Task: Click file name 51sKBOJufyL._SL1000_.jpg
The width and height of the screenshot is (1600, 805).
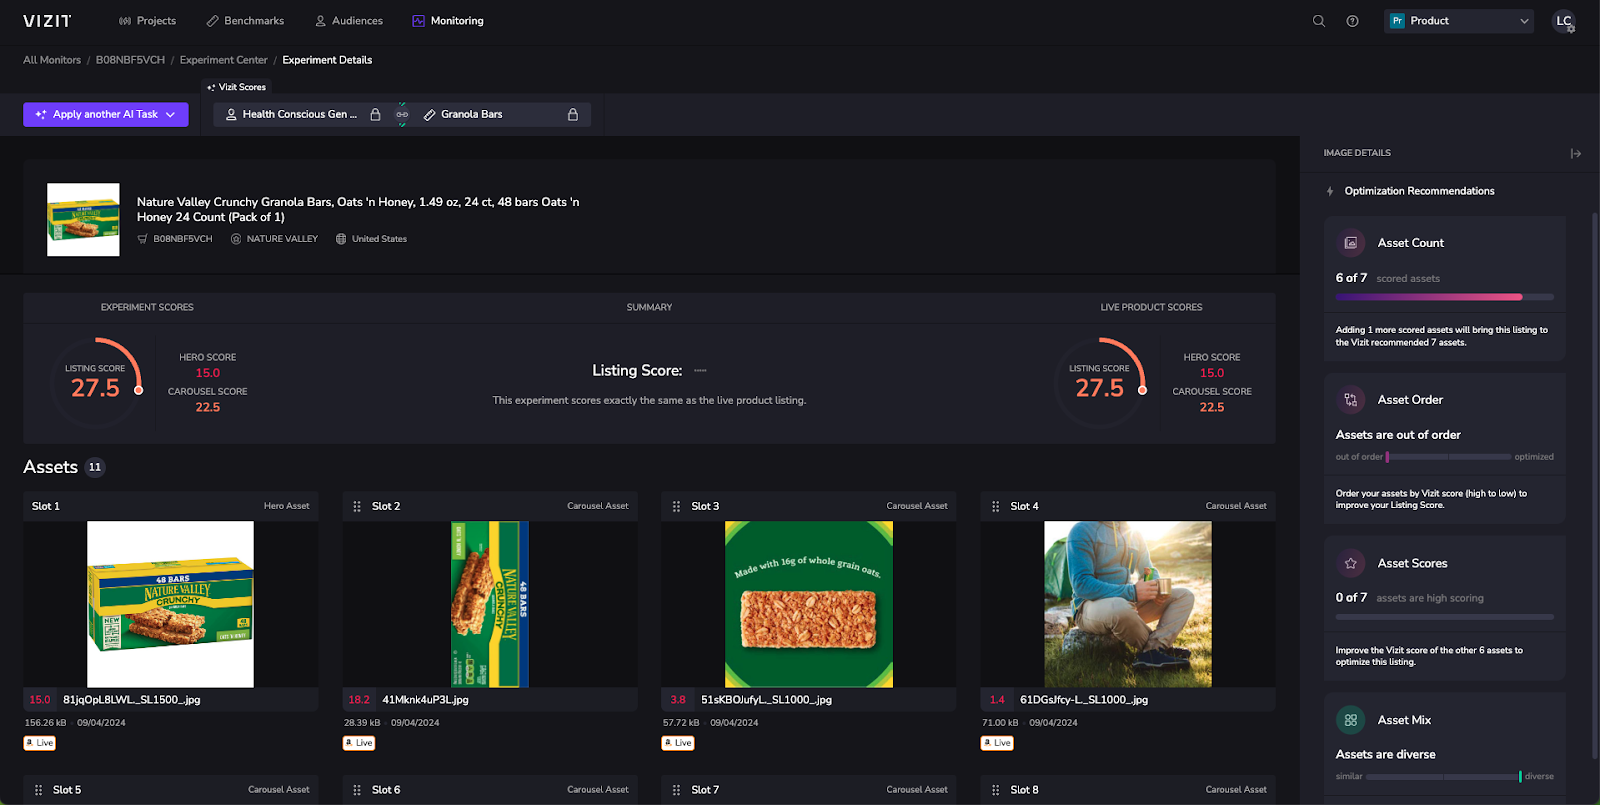Action: tap(766, 700)
